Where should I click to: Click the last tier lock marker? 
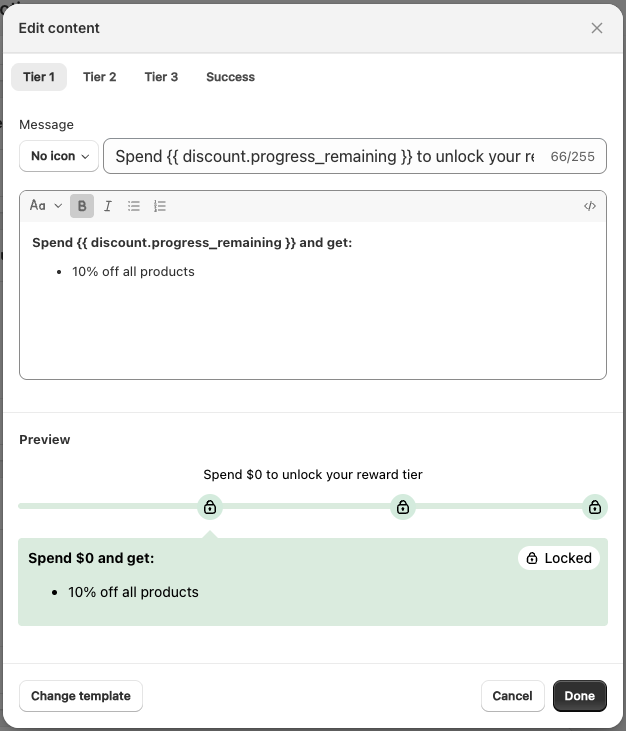coord(595,507)
